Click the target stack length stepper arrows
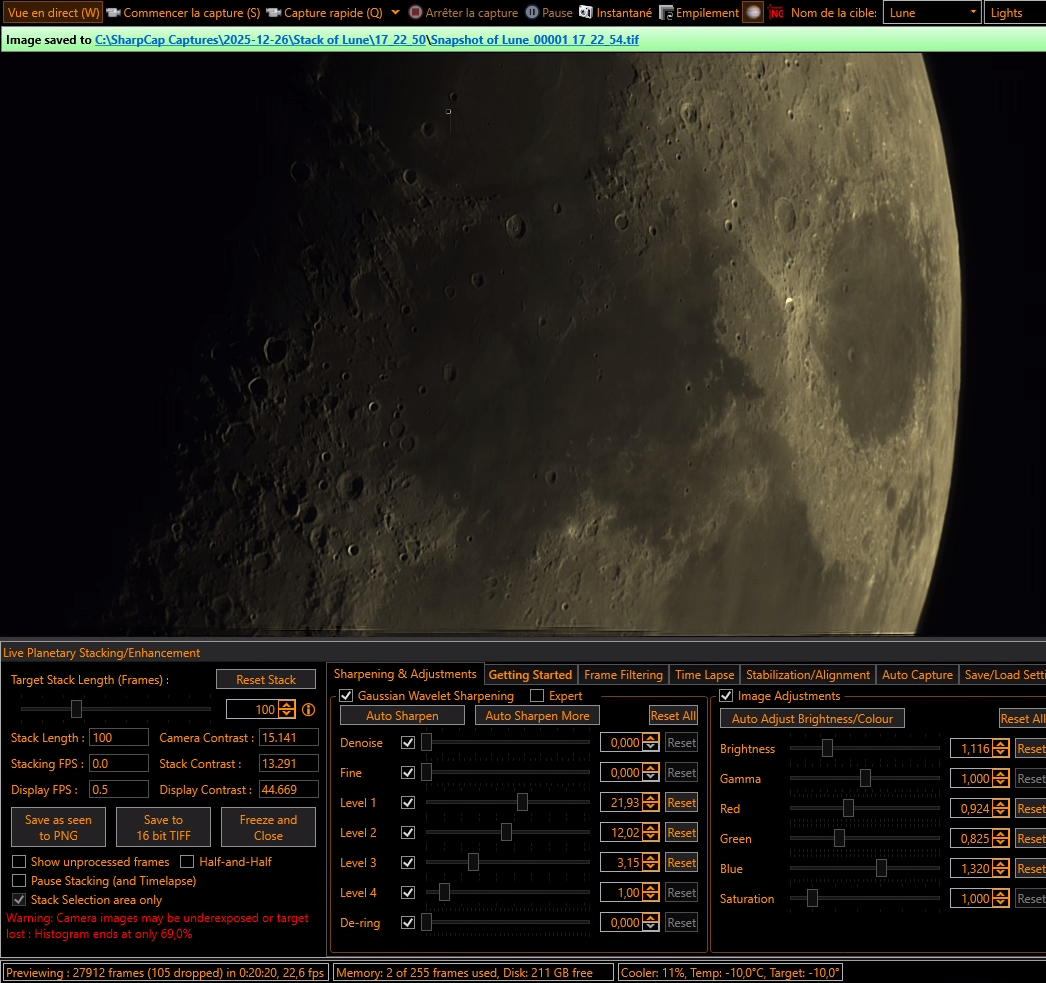Image resolution: width=1046 pixels, height=983 pixels. click(287, 709)
